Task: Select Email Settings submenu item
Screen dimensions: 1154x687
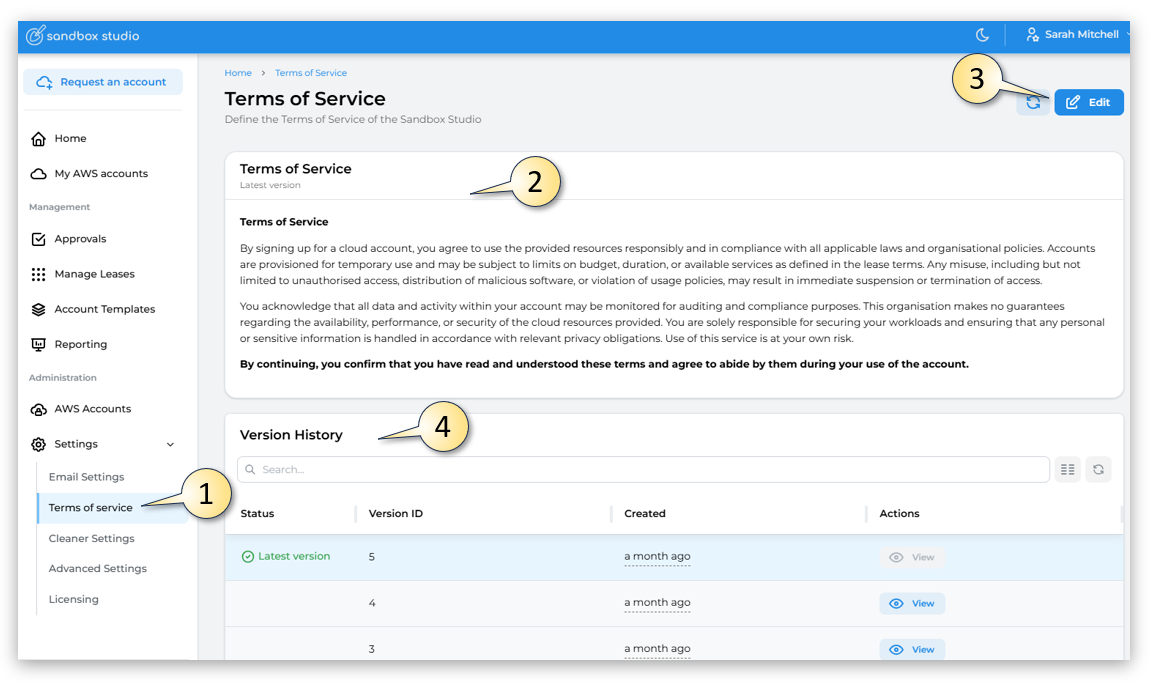Action: (x=87, y=477)
